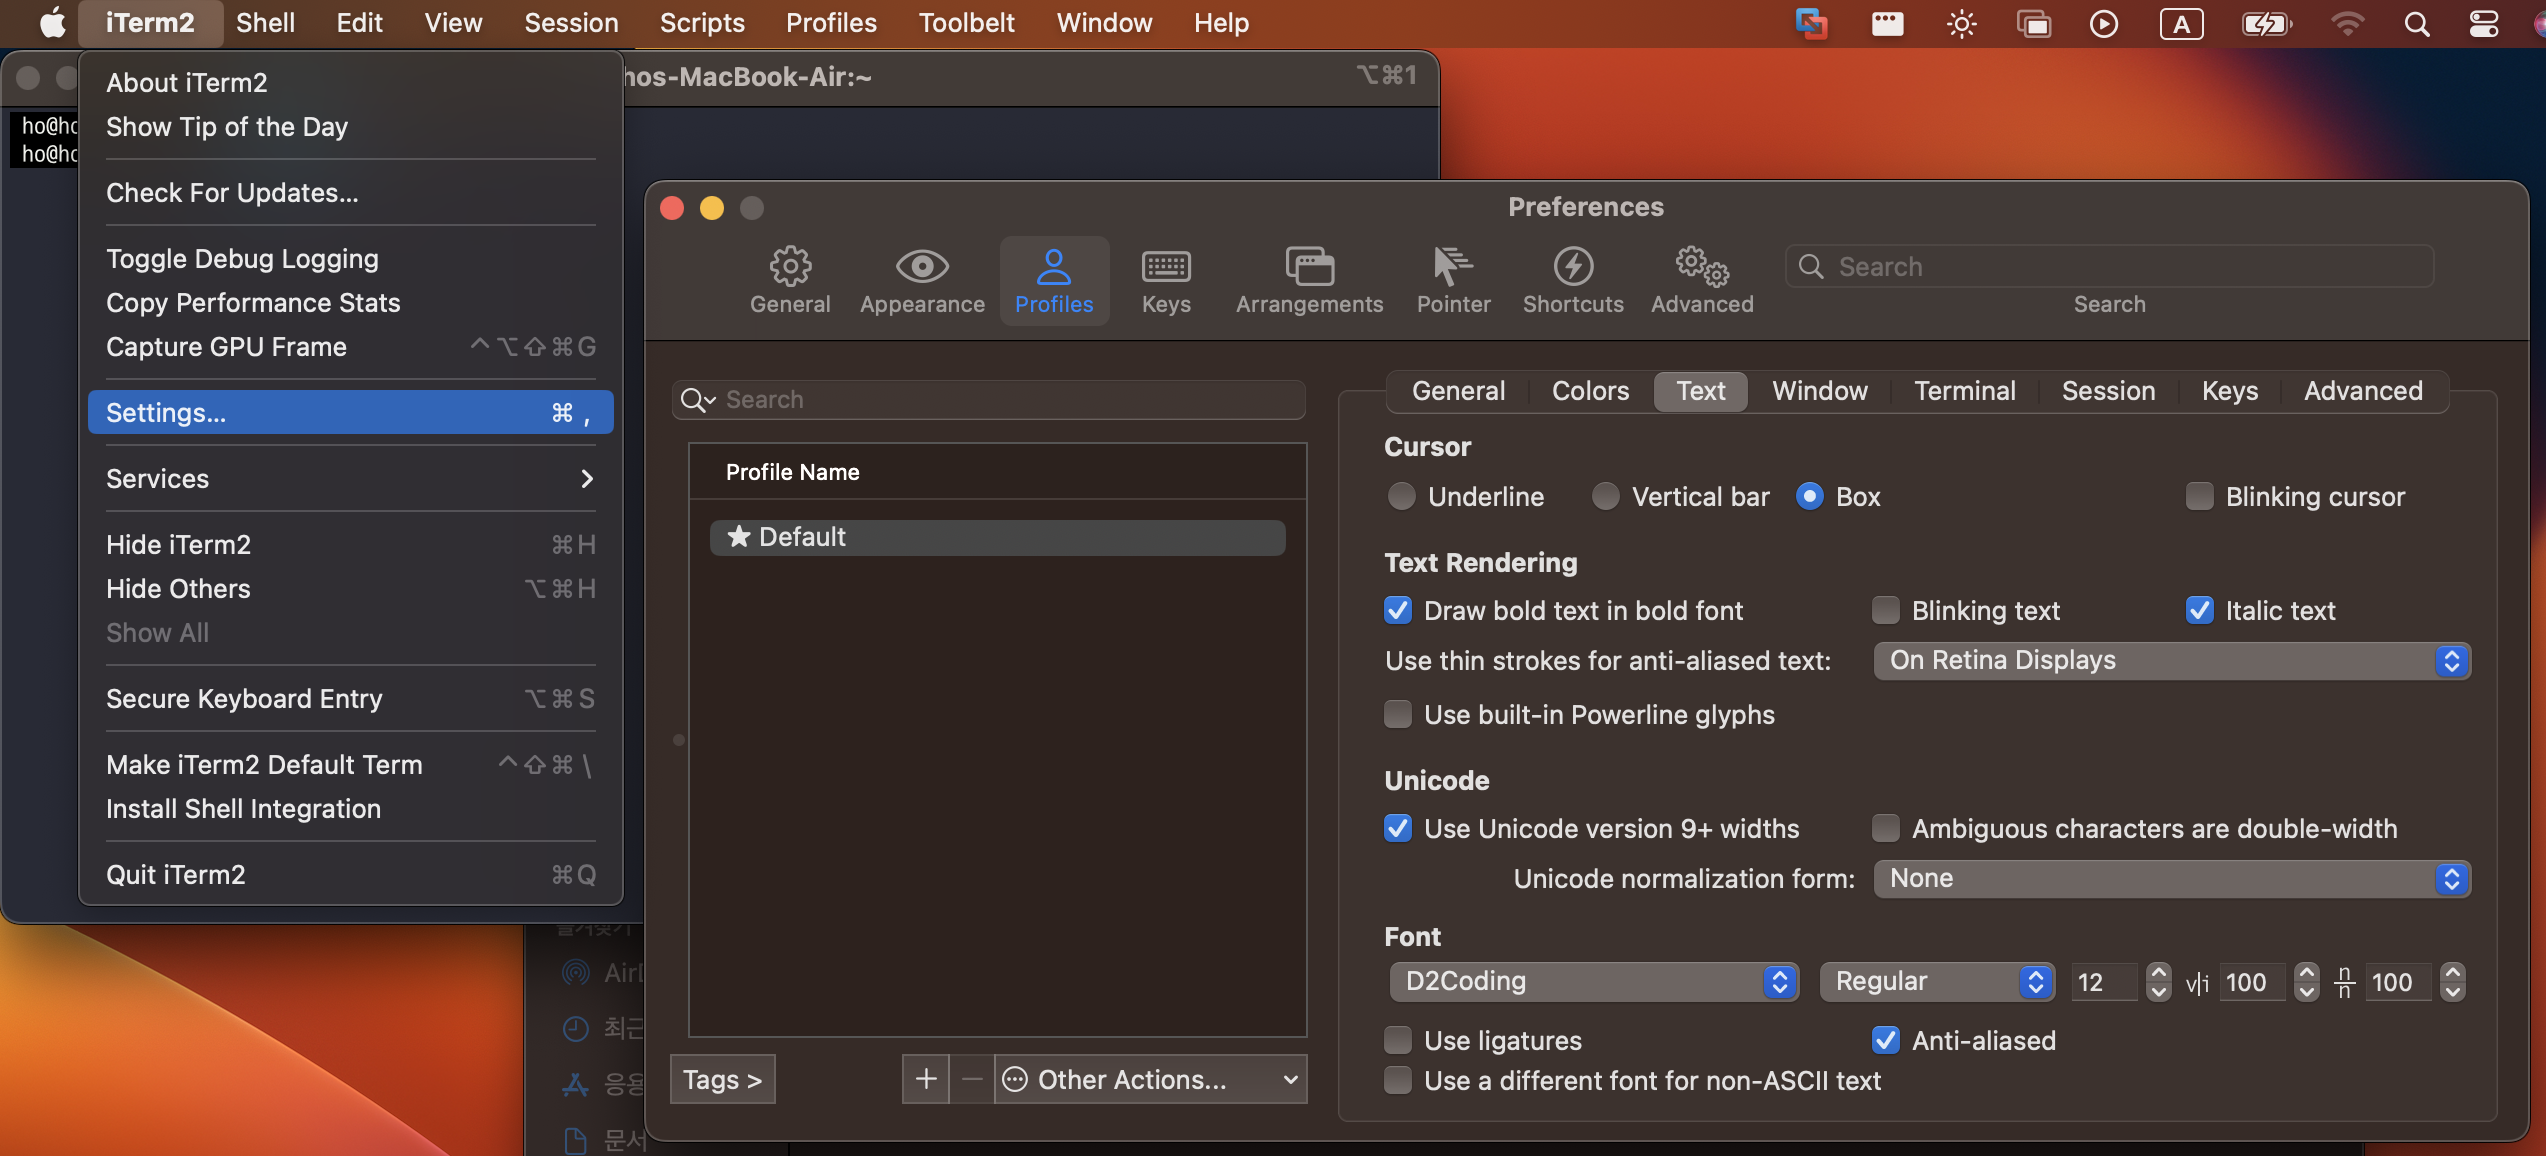
Task: Click the profile list Search field
Action: pyautogui.click(x=988, y=400)
